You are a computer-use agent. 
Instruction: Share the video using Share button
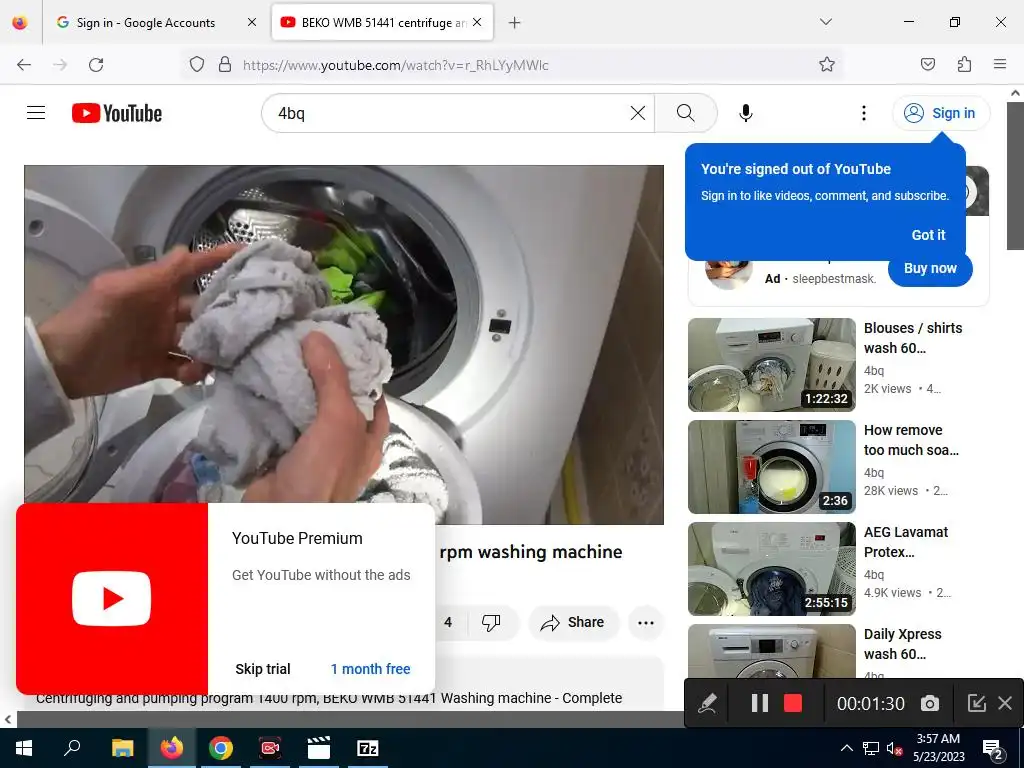tap(572, 622)
